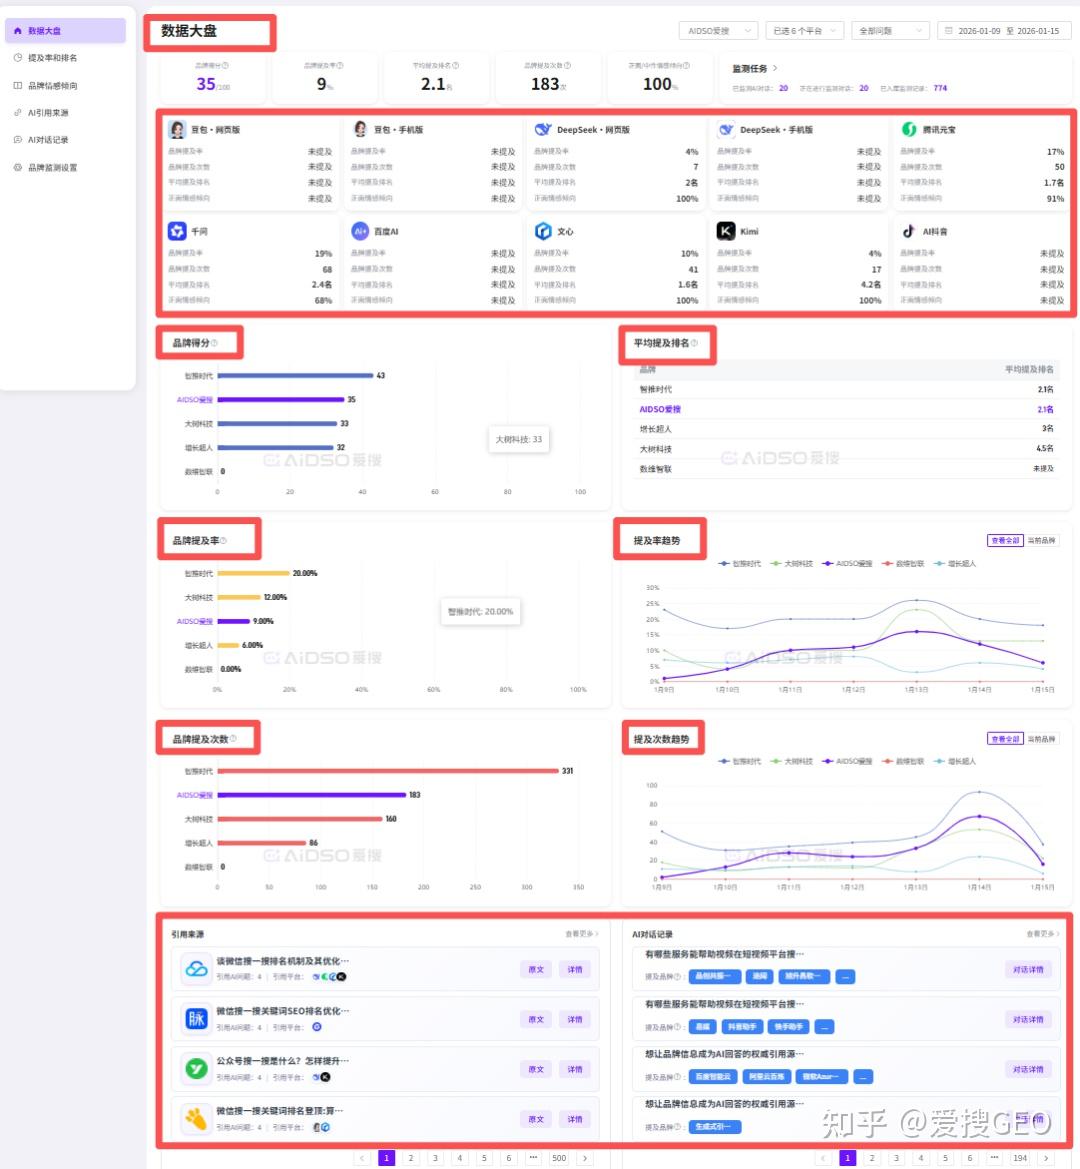The height and width of the screenshot is (1169, 1080).
Task: Go to next page of 引用来源 list
Action: point(585,1158)
